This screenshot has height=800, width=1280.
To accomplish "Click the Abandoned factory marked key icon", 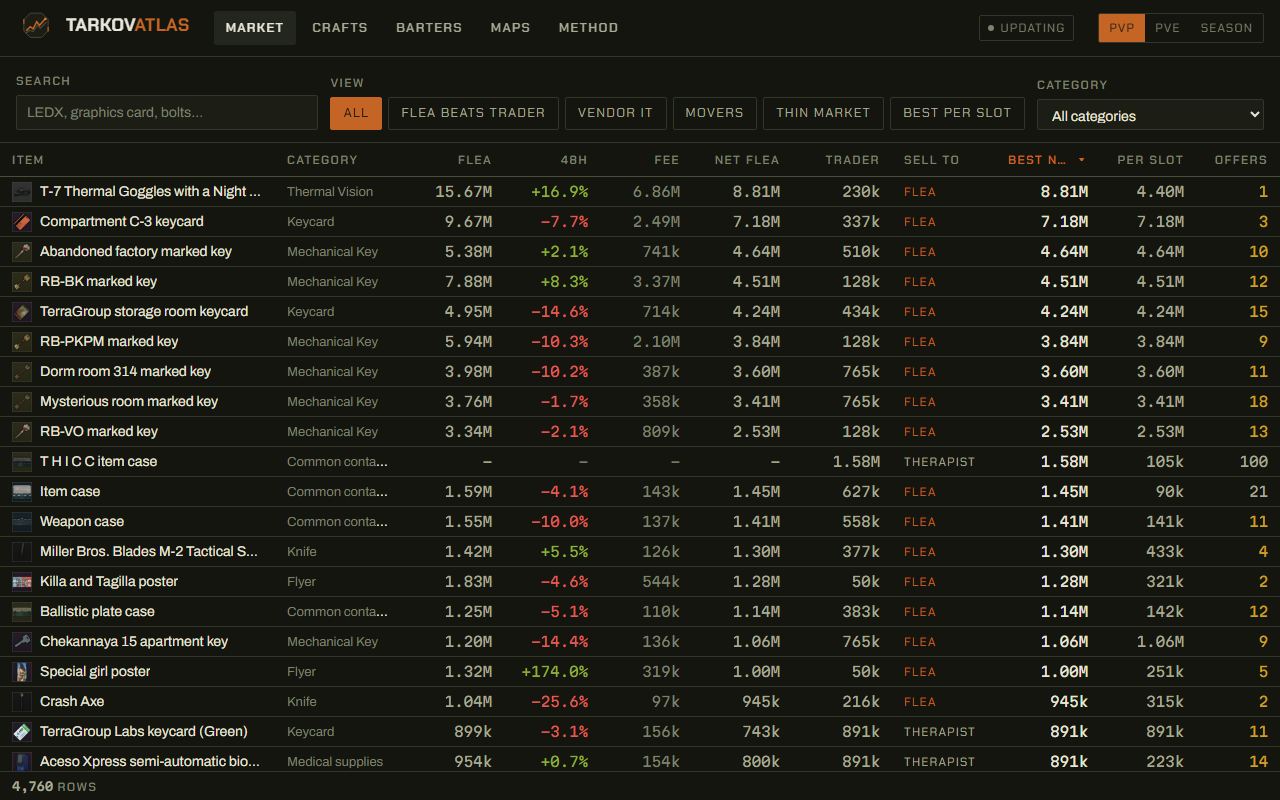I will coord(22,251).
